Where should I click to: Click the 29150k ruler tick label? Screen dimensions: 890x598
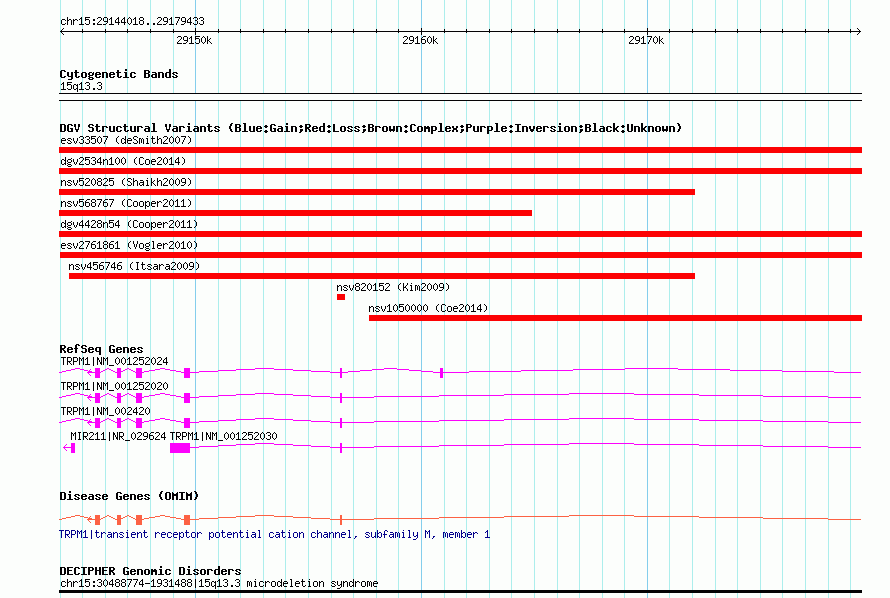(x=194, y=40)
